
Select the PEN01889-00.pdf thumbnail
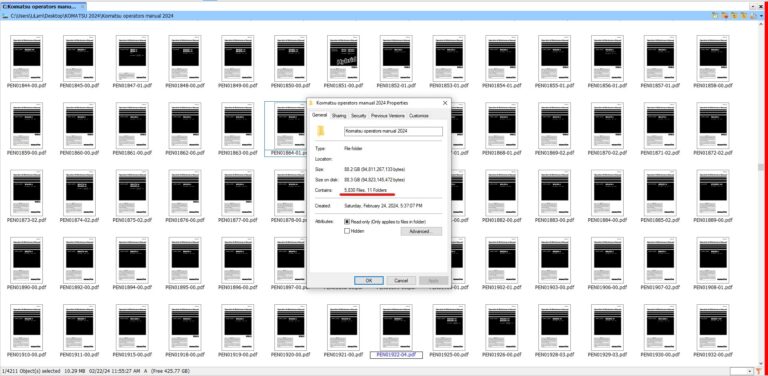713,193
